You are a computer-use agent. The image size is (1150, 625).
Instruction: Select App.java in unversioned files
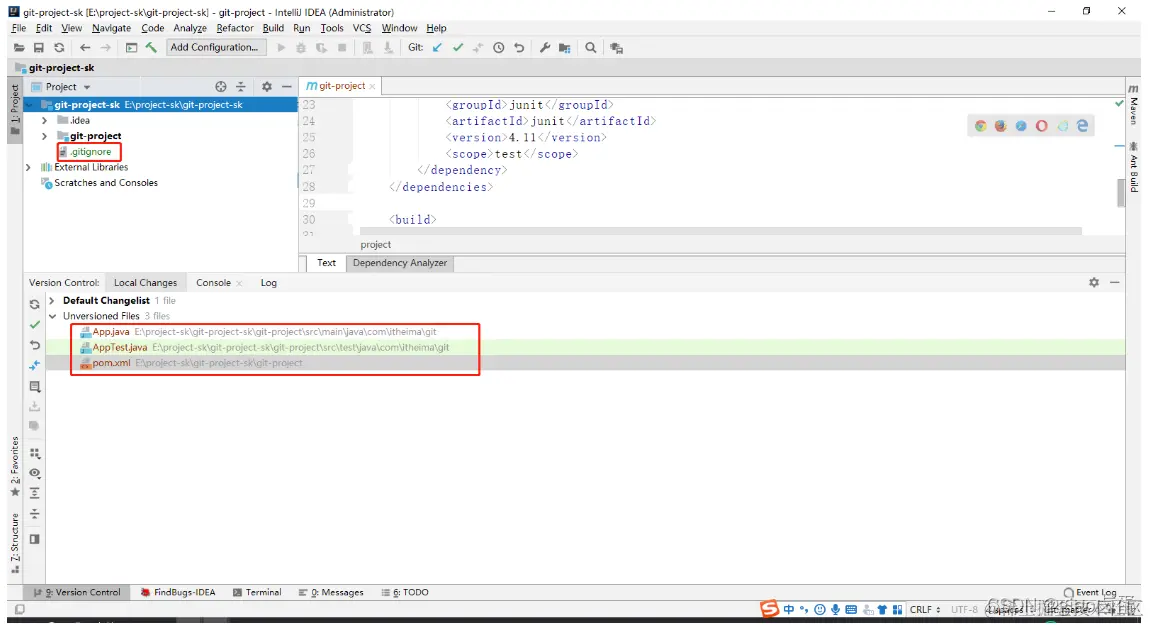point(111,332)
